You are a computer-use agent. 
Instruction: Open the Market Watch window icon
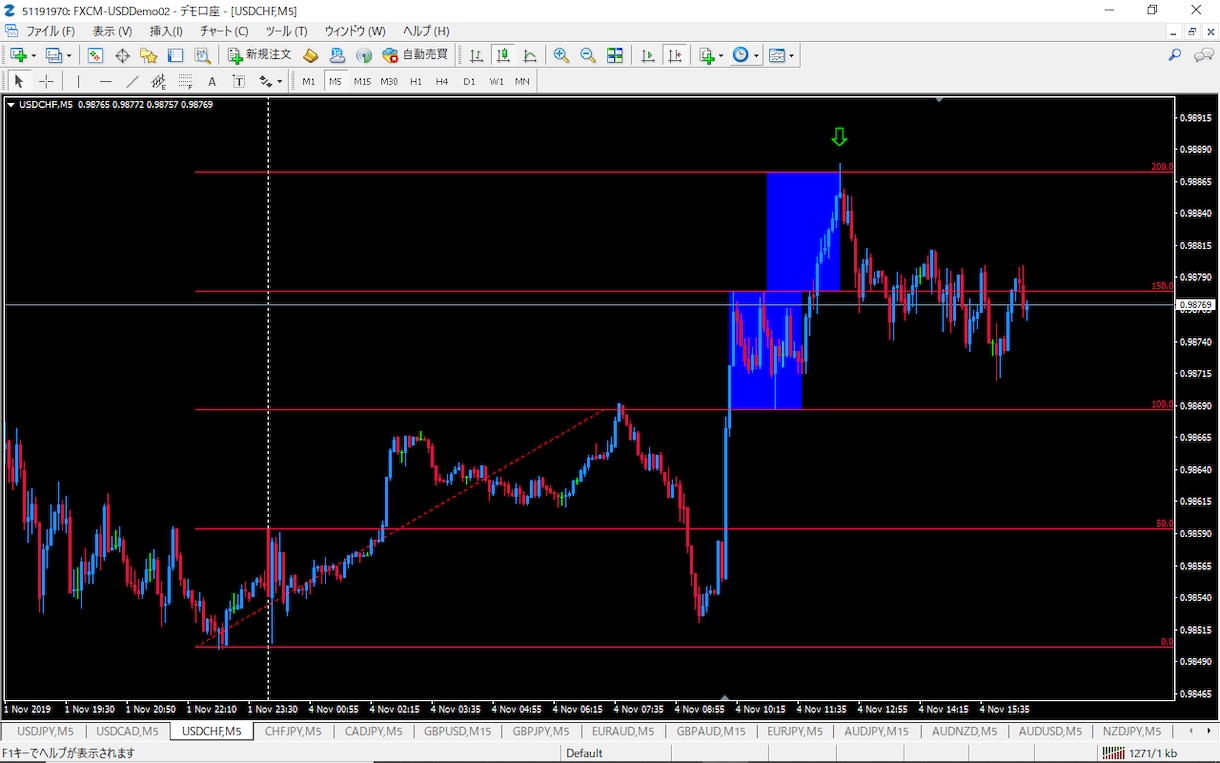point(96,56)
